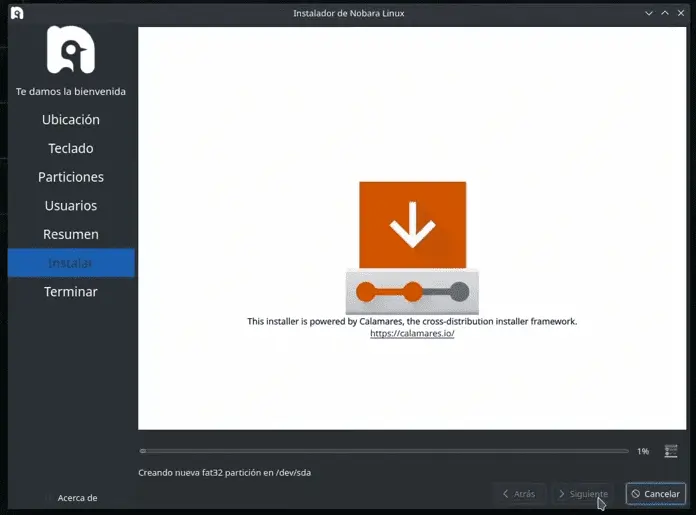Maximize the installer window
Image resolution: width=696 pixels, height=515 pixels.
pyautogui.click(x=664, y=13)
